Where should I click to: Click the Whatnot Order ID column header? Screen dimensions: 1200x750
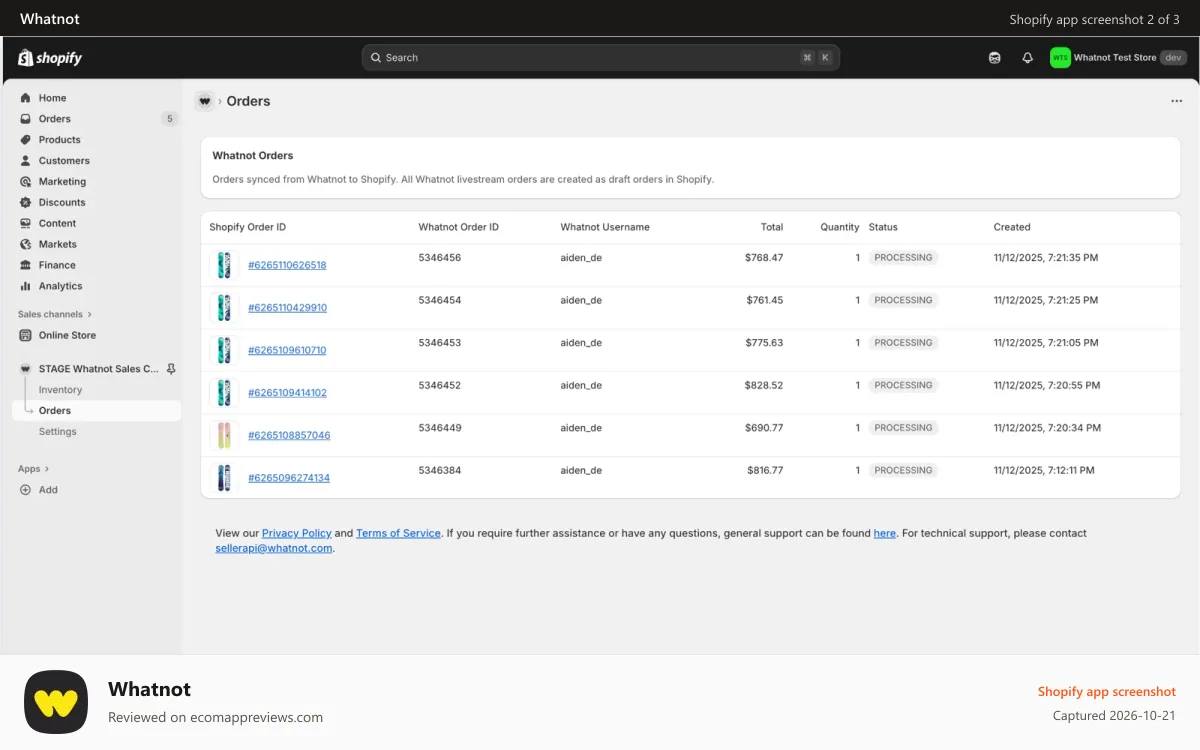point(459,227)
